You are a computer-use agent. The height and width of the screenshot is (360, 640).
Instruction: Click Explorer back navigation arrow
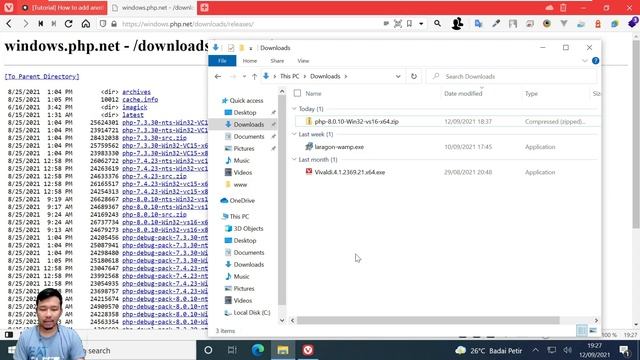(218, 76)
